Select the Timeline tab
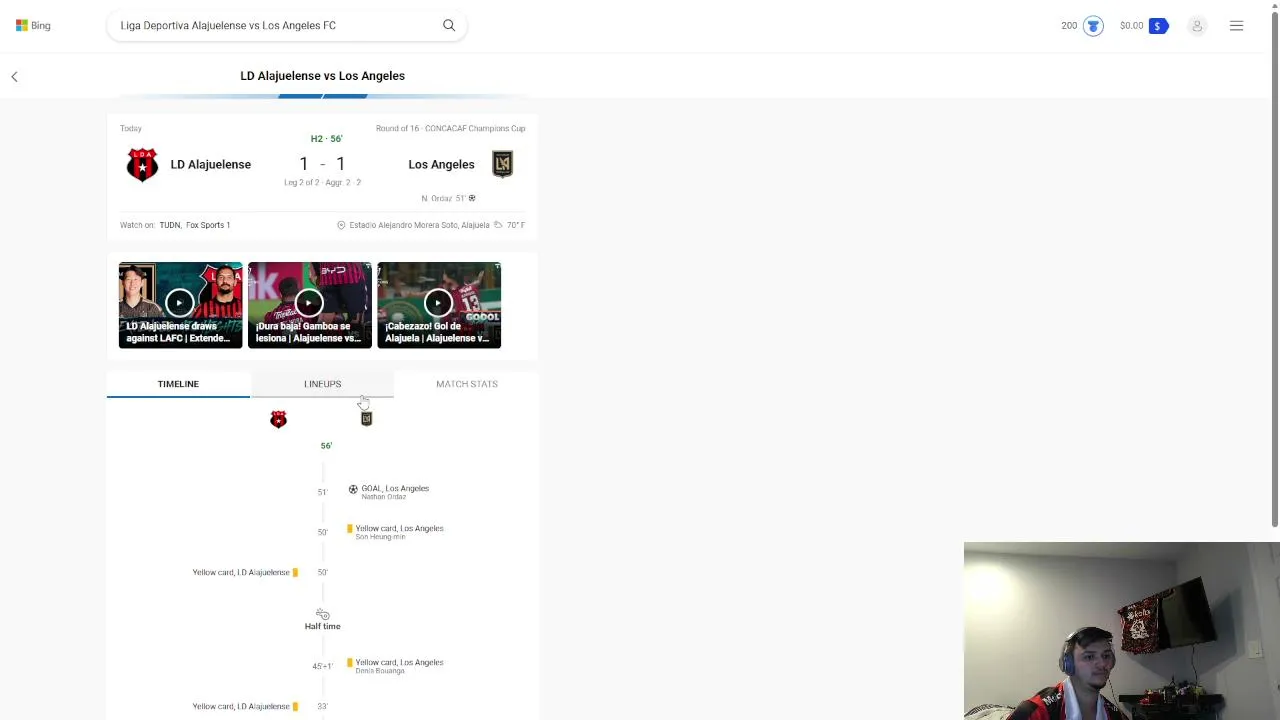Screen dimensions: 1280x720 click(x=178, y=384)
